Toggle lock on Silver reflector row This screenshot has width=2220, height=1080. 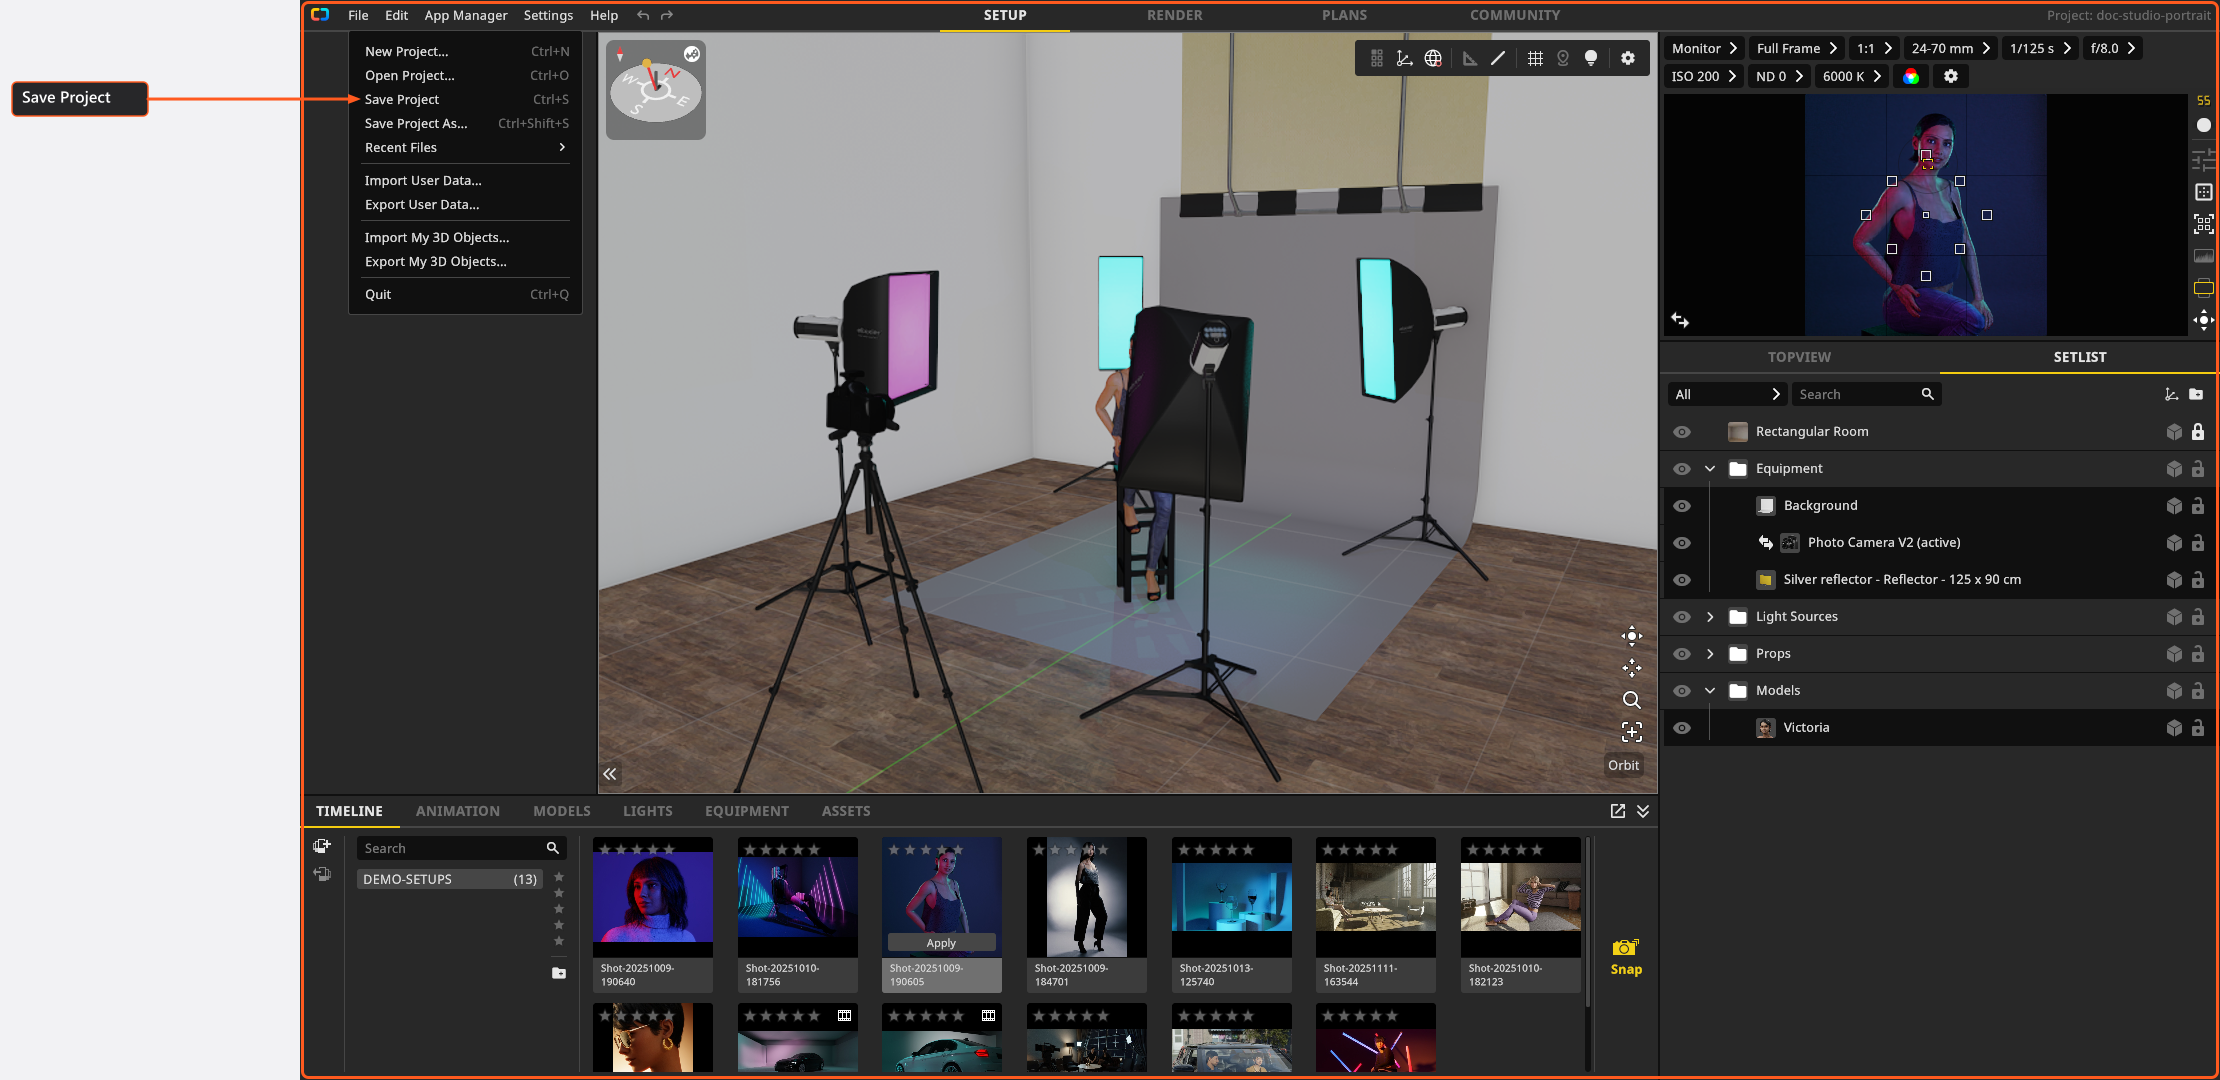[2198, 580]
